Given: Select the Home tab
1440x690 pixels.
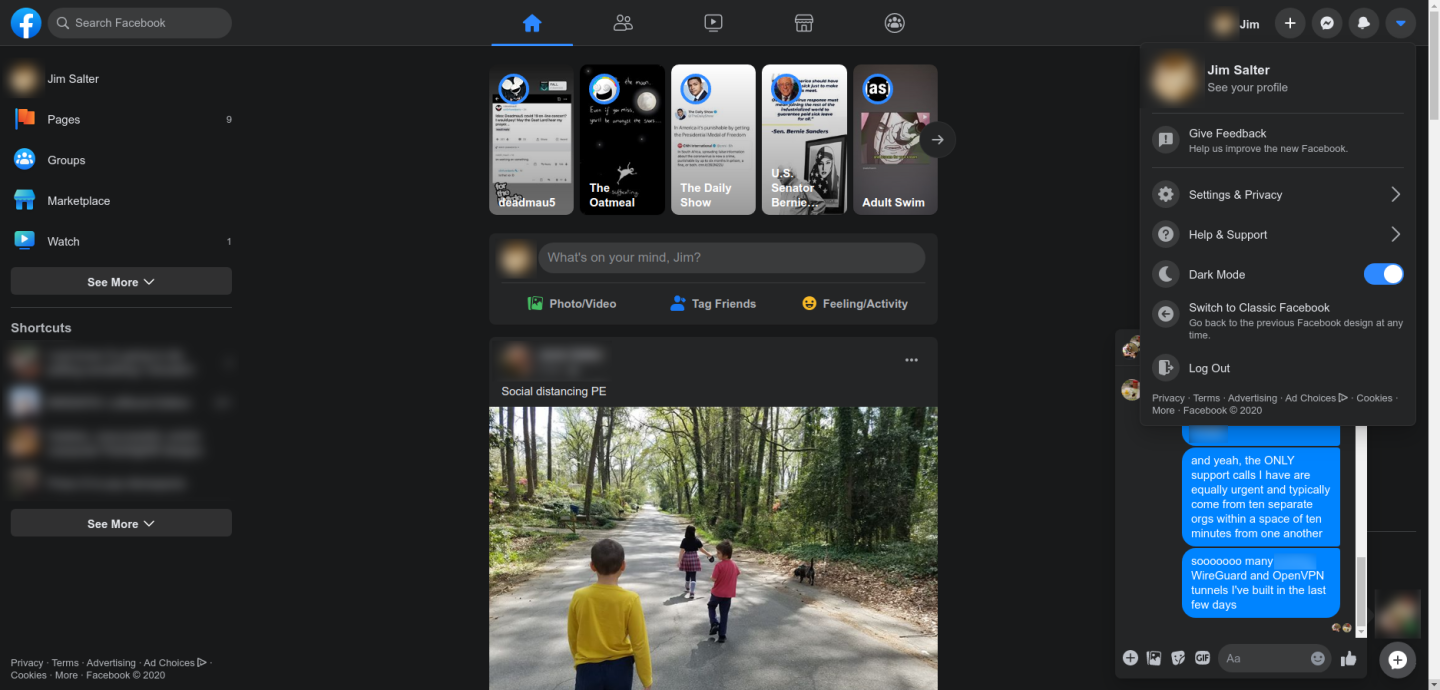Looking at the screenshot, I should [x=532, y=22].
